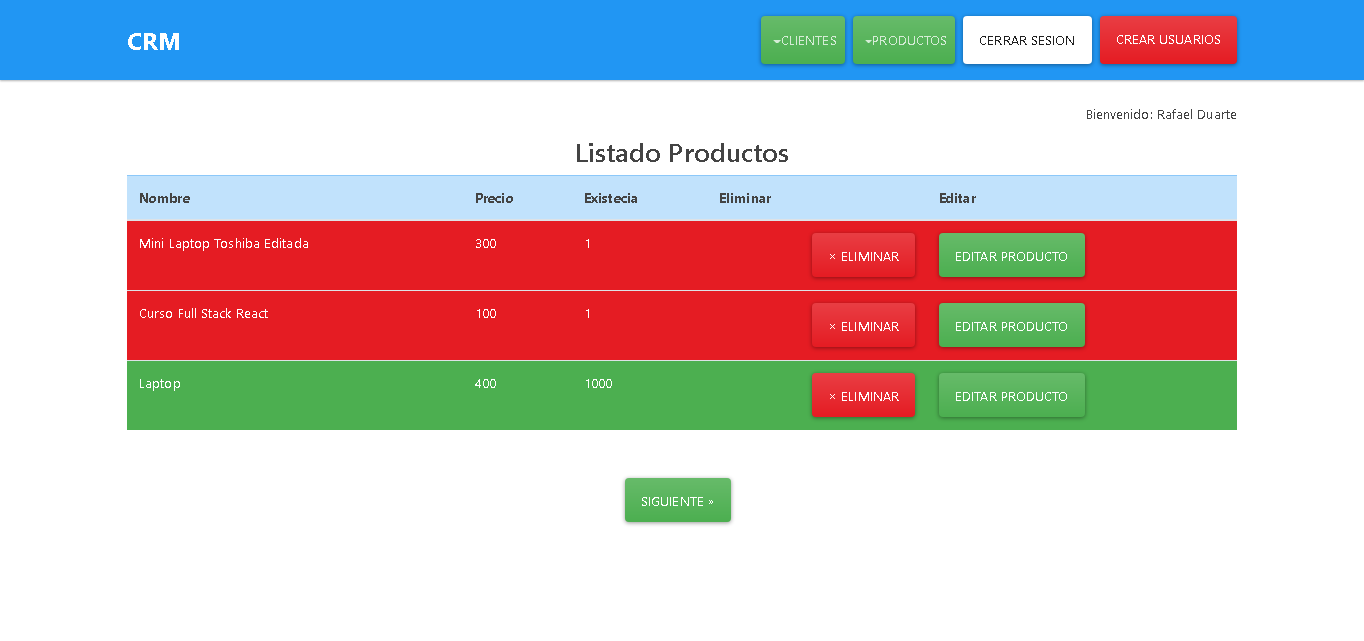Image resolution: width=1364 pixels, height=641 pixels.
Task: Click the Bienvenido: Rafael Duarte greeting
Action: tap(1160, 114)
